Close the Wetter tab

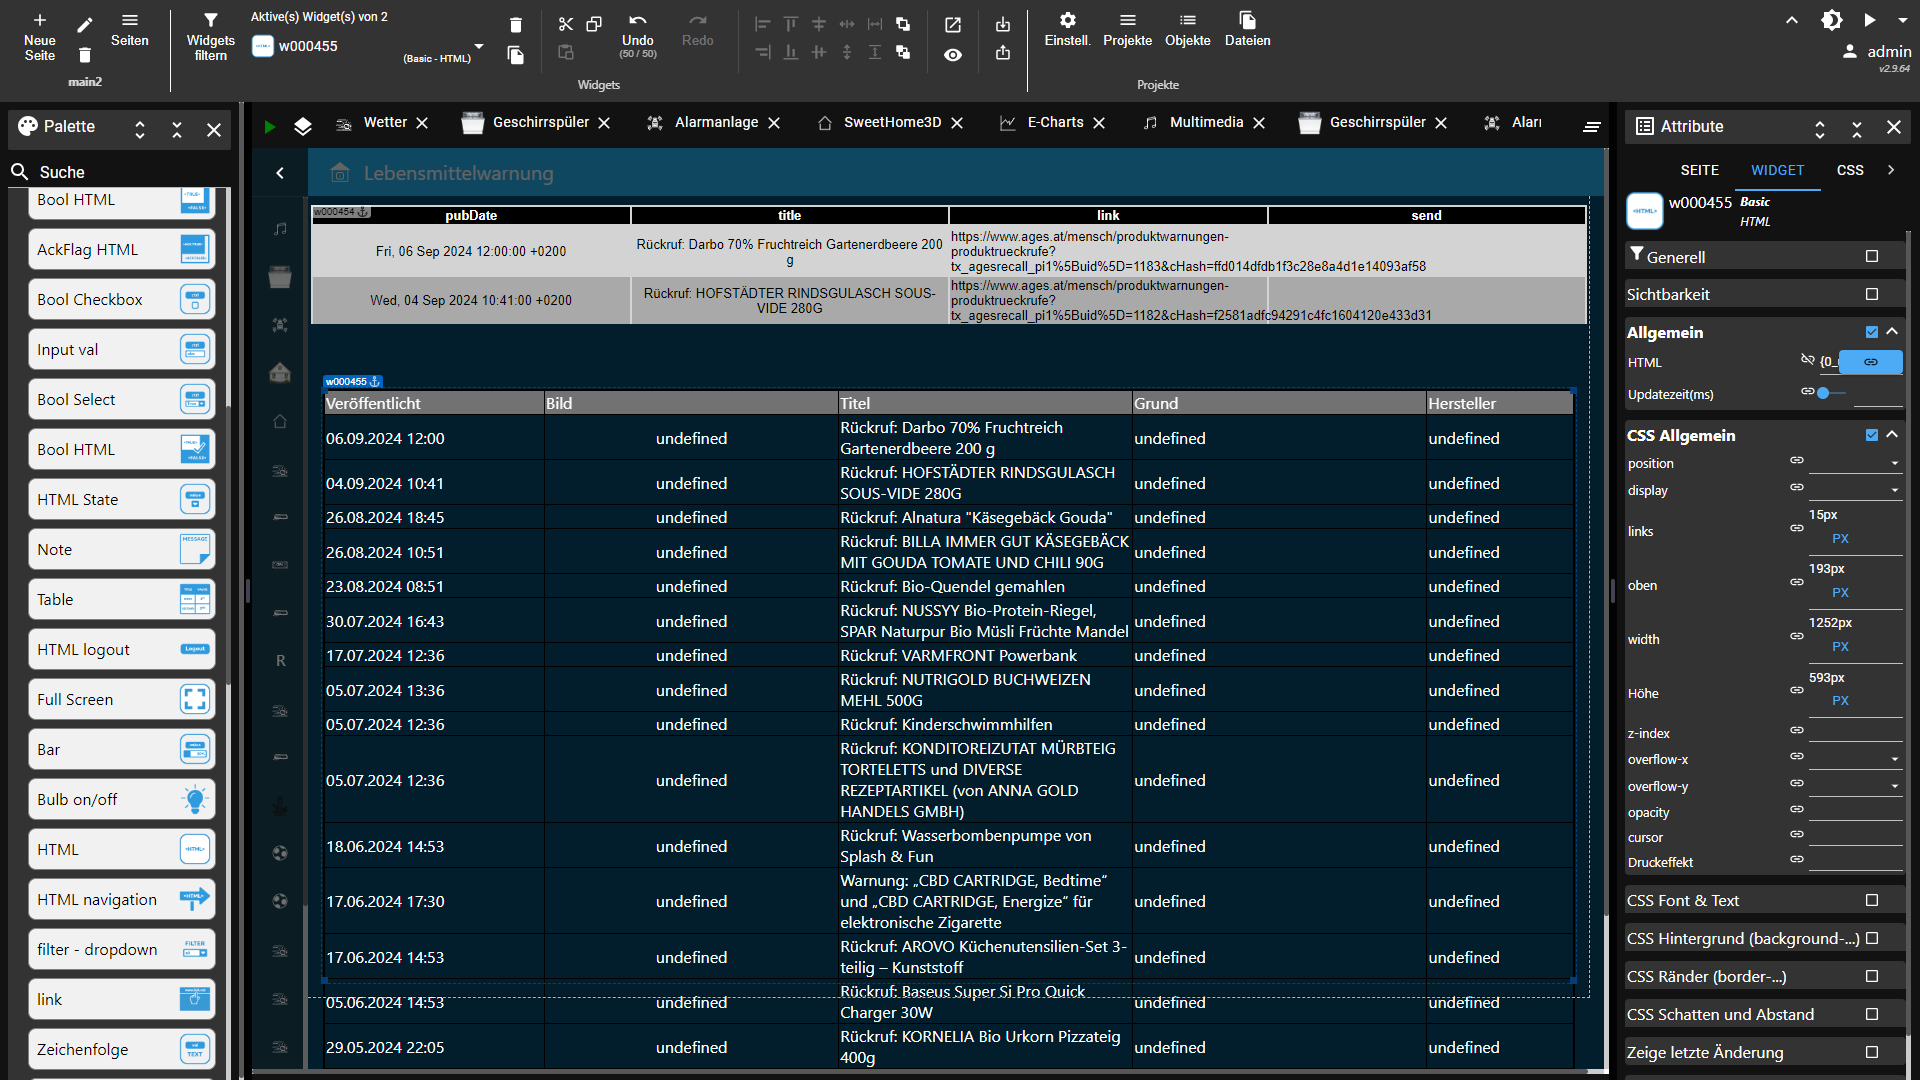(x=422, y=123)
